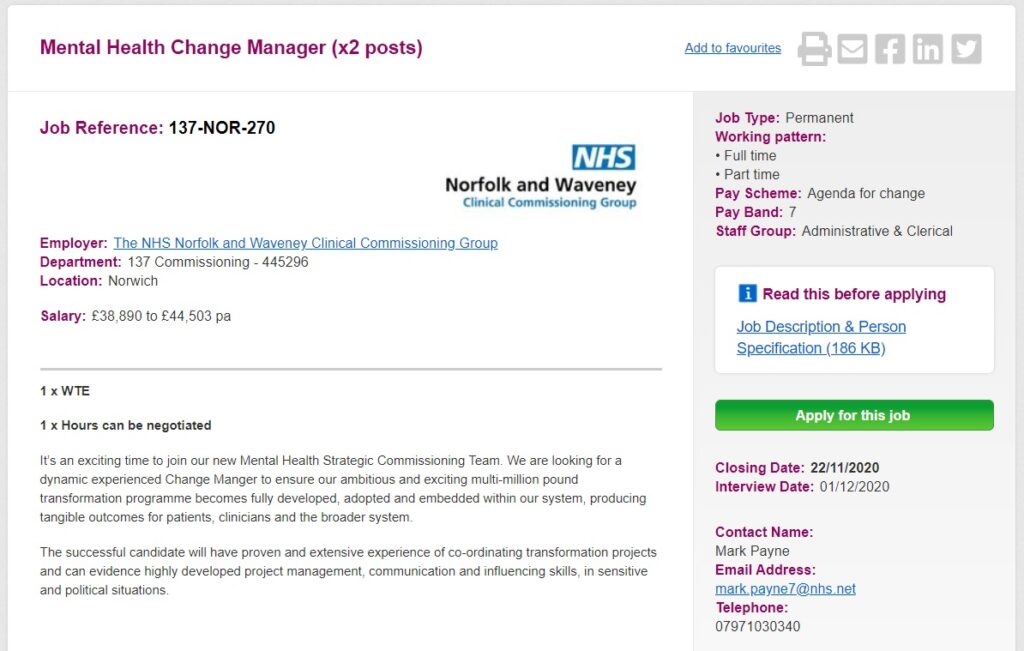Image resolution: width=1024 pixels, height=651 pixels.
Task: Click the telephone number 07971030340
Action: click(x=758, y=626)
